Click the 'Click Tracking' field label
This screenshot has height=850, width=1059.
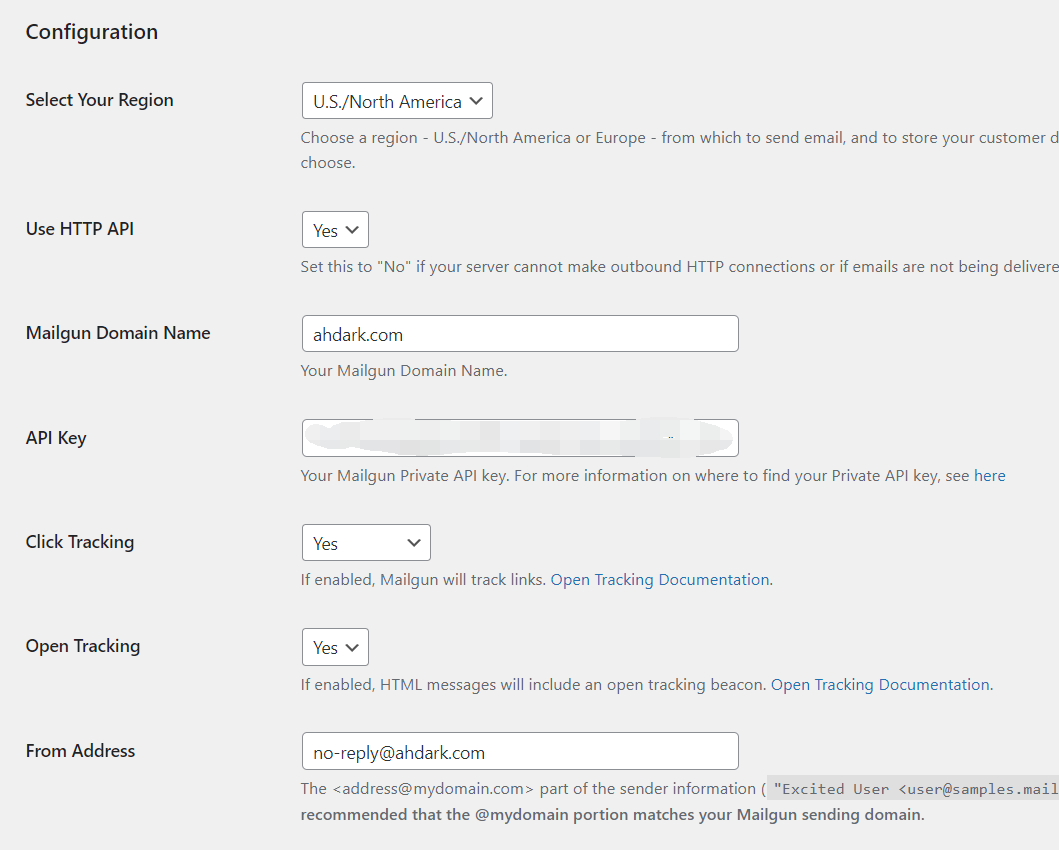tap(80, 542)
